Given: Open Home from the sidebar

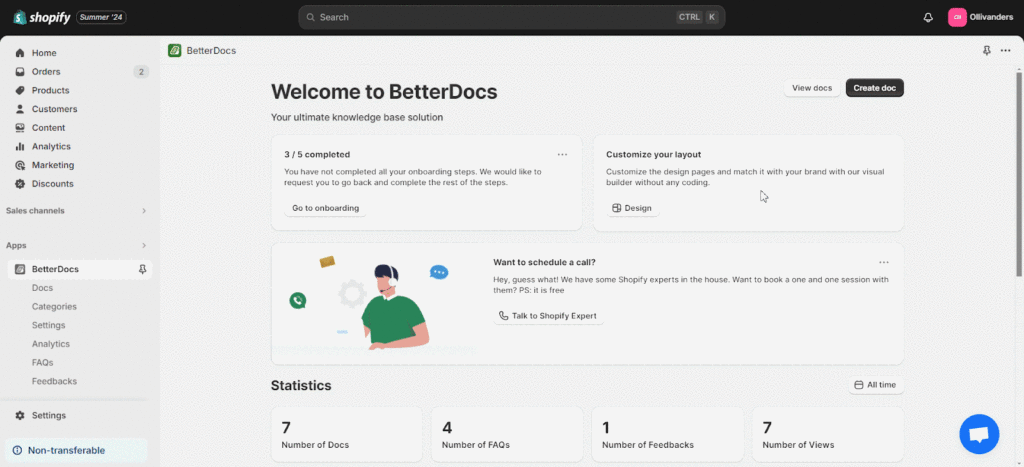Looking at the screenshot, I should tap(44, 53).
